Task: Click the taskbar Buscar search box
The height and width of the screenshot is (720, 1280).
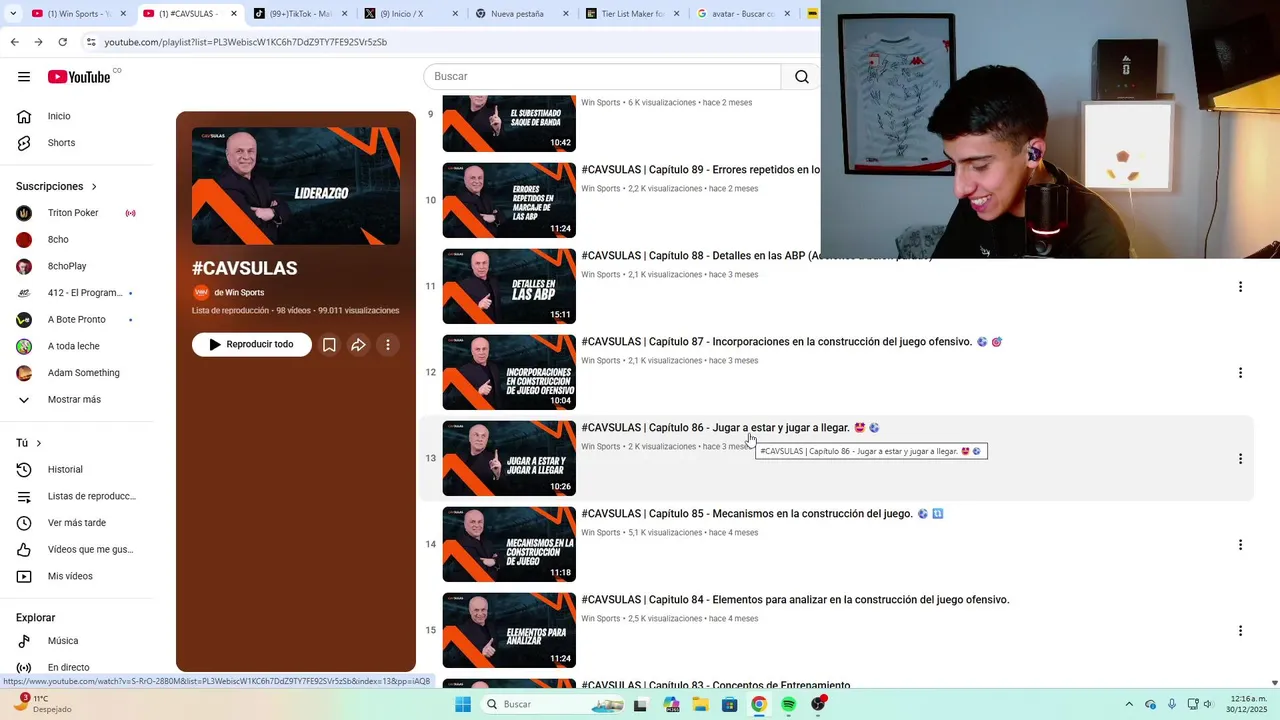Action: pyautogui.click(x=553, y=704)
